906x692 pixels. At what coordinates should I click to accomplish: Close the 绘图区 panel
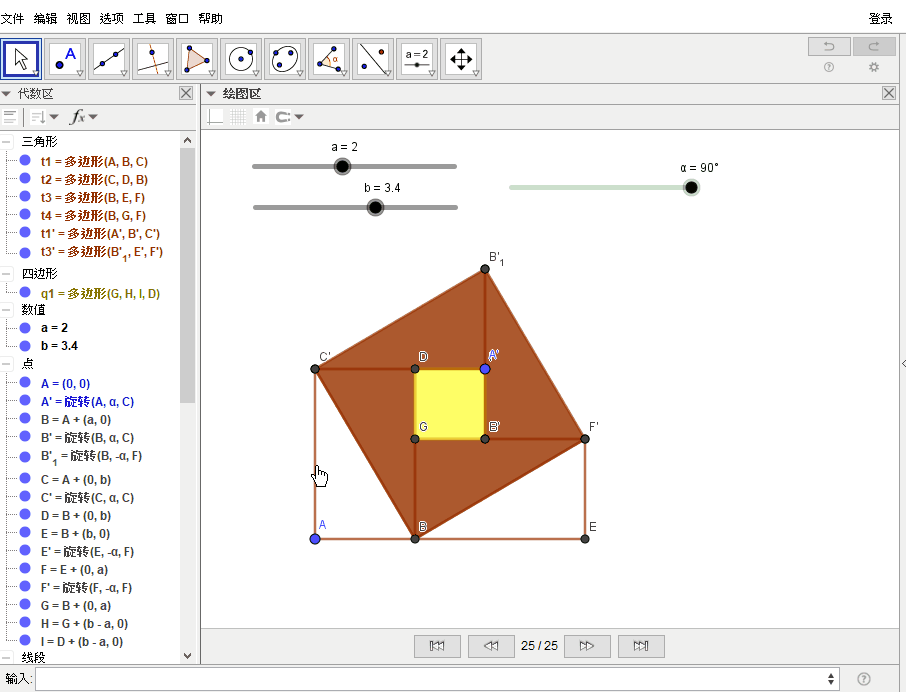click(x=889, y=93)
